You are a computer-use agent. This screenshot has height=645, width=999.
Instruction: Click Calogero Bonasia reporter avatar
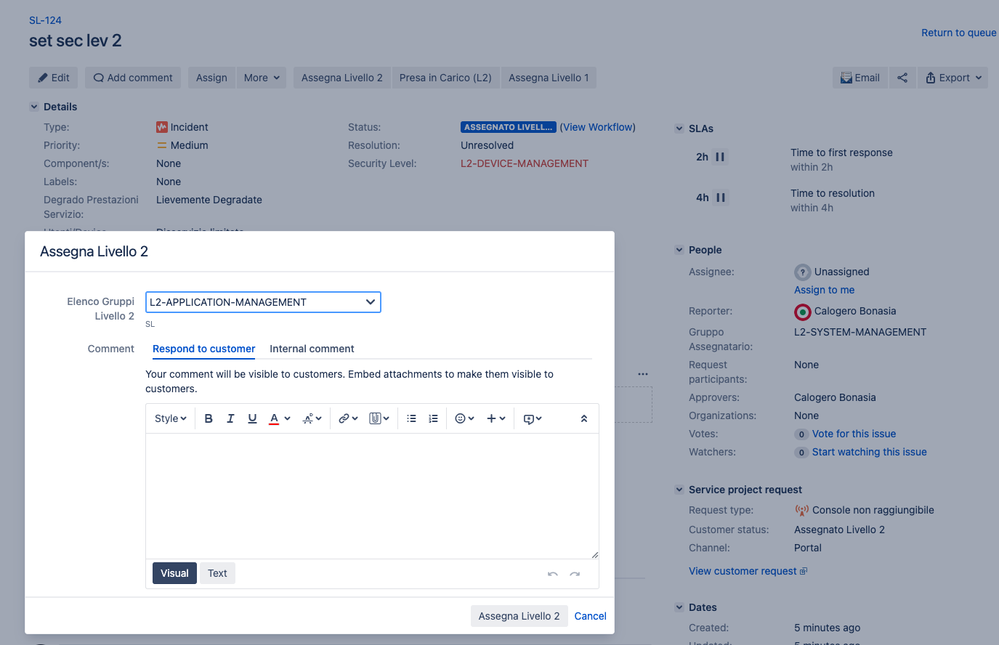[x=802, y=312]
